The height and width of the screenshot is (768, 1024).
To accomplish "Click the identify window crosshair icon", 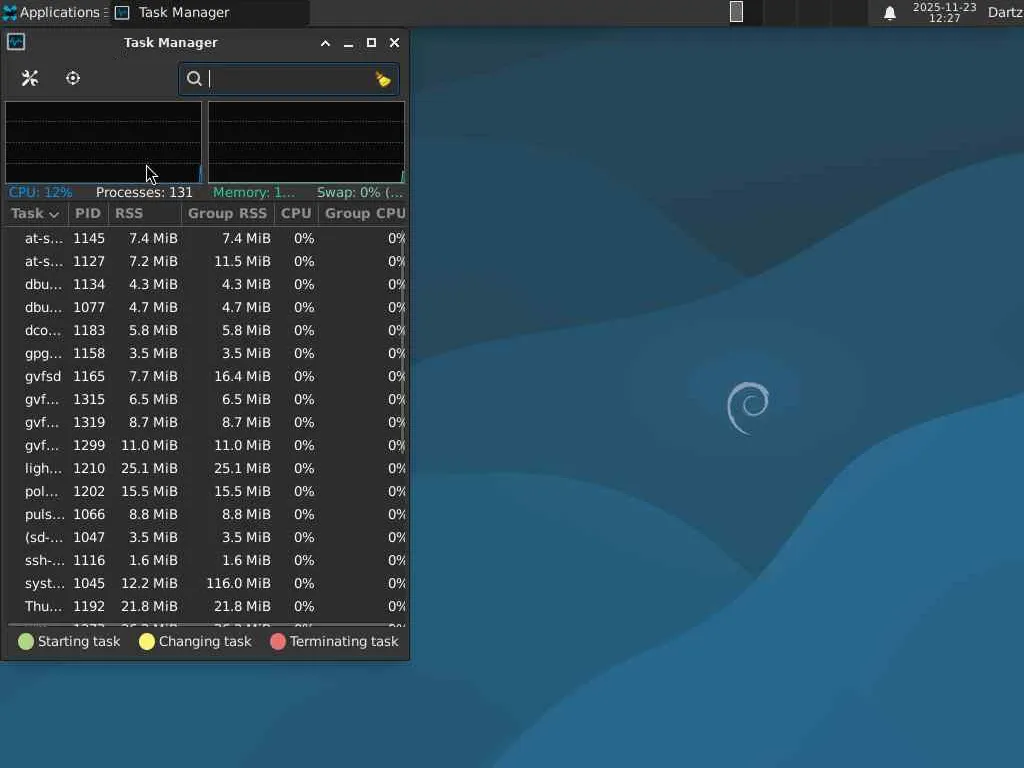I will pos(73,78).
